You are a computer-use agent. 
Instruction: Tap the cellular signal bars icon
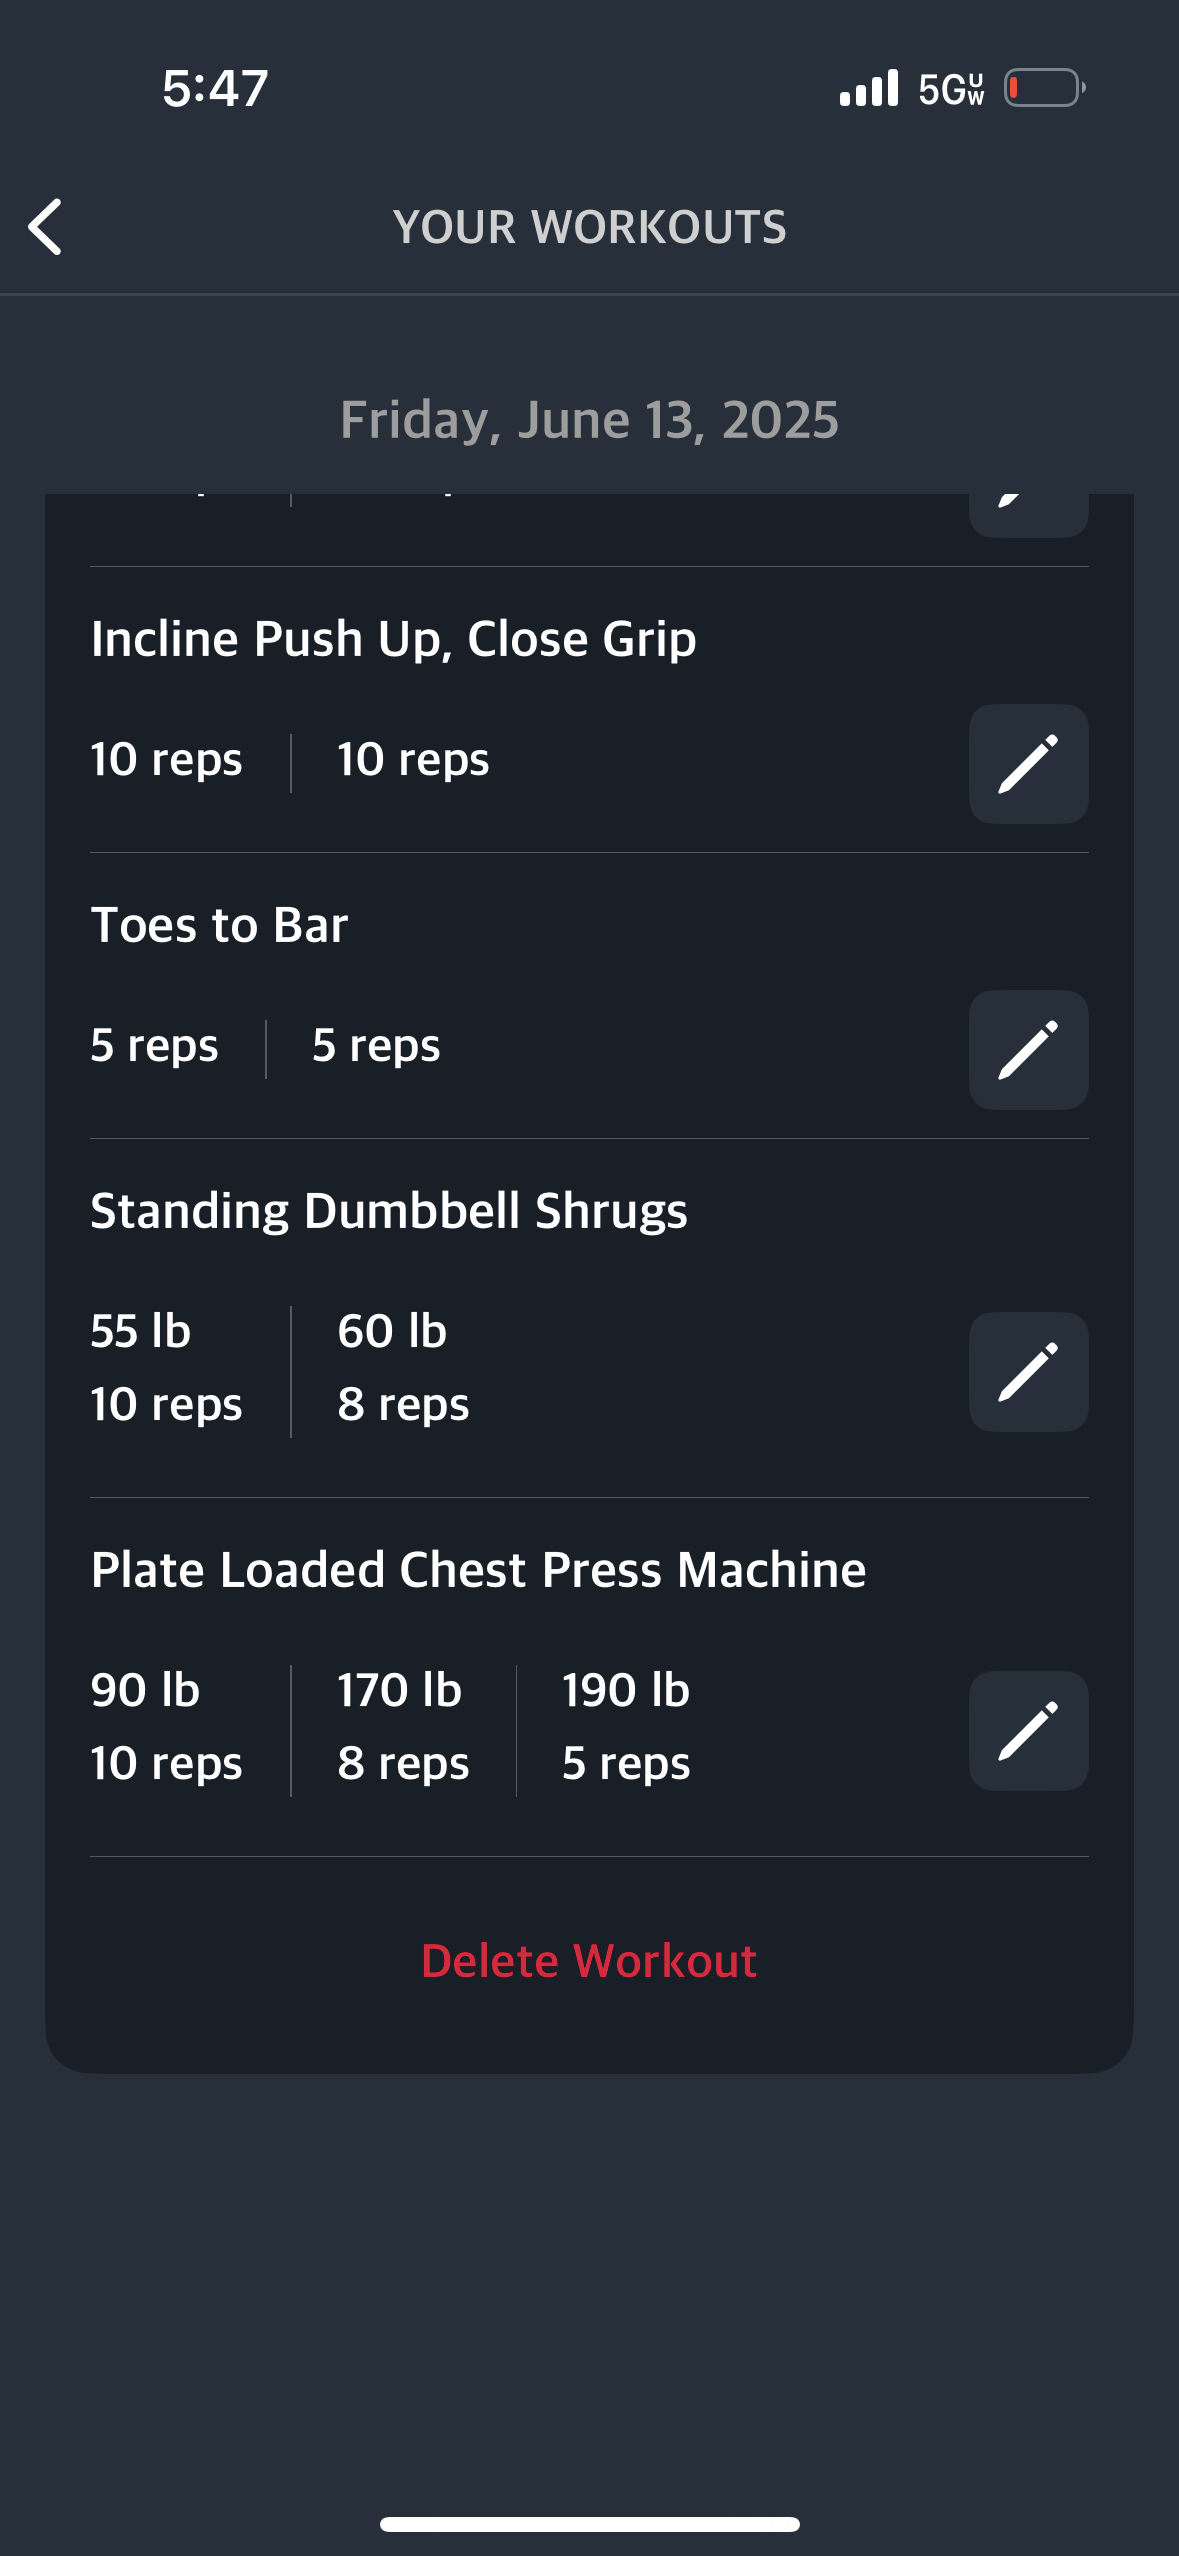(869, 88)
